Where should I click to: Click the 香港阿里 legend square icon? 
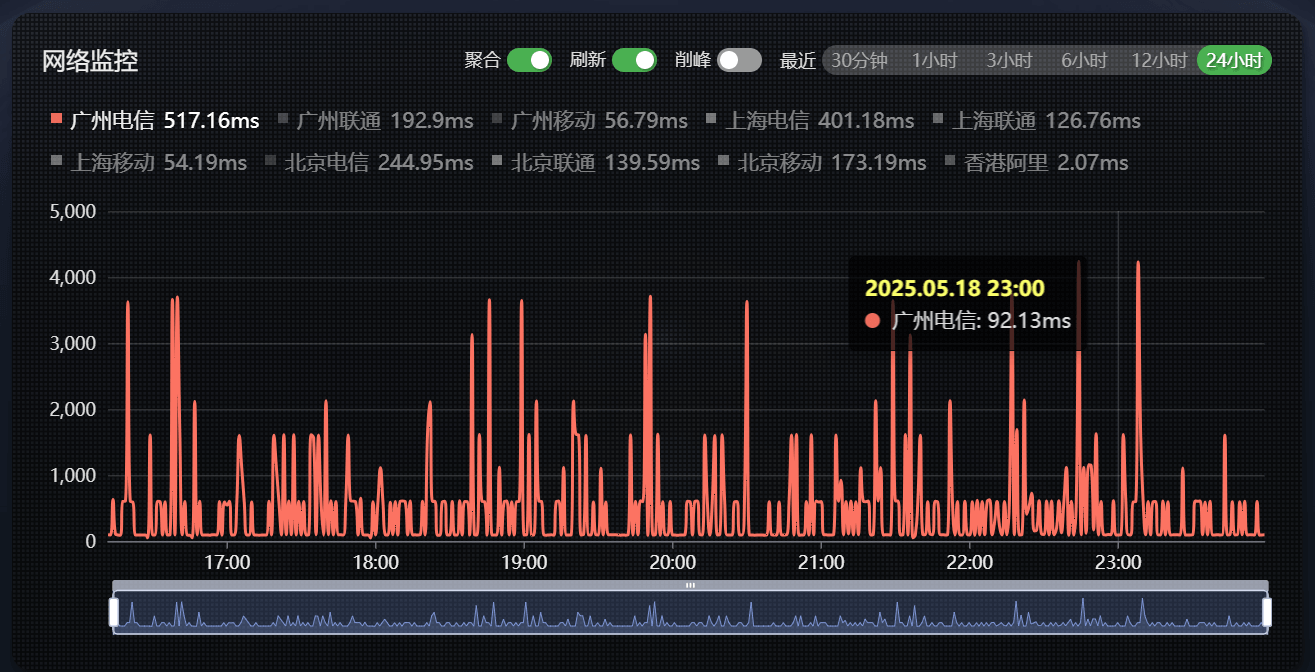(951, 161)
